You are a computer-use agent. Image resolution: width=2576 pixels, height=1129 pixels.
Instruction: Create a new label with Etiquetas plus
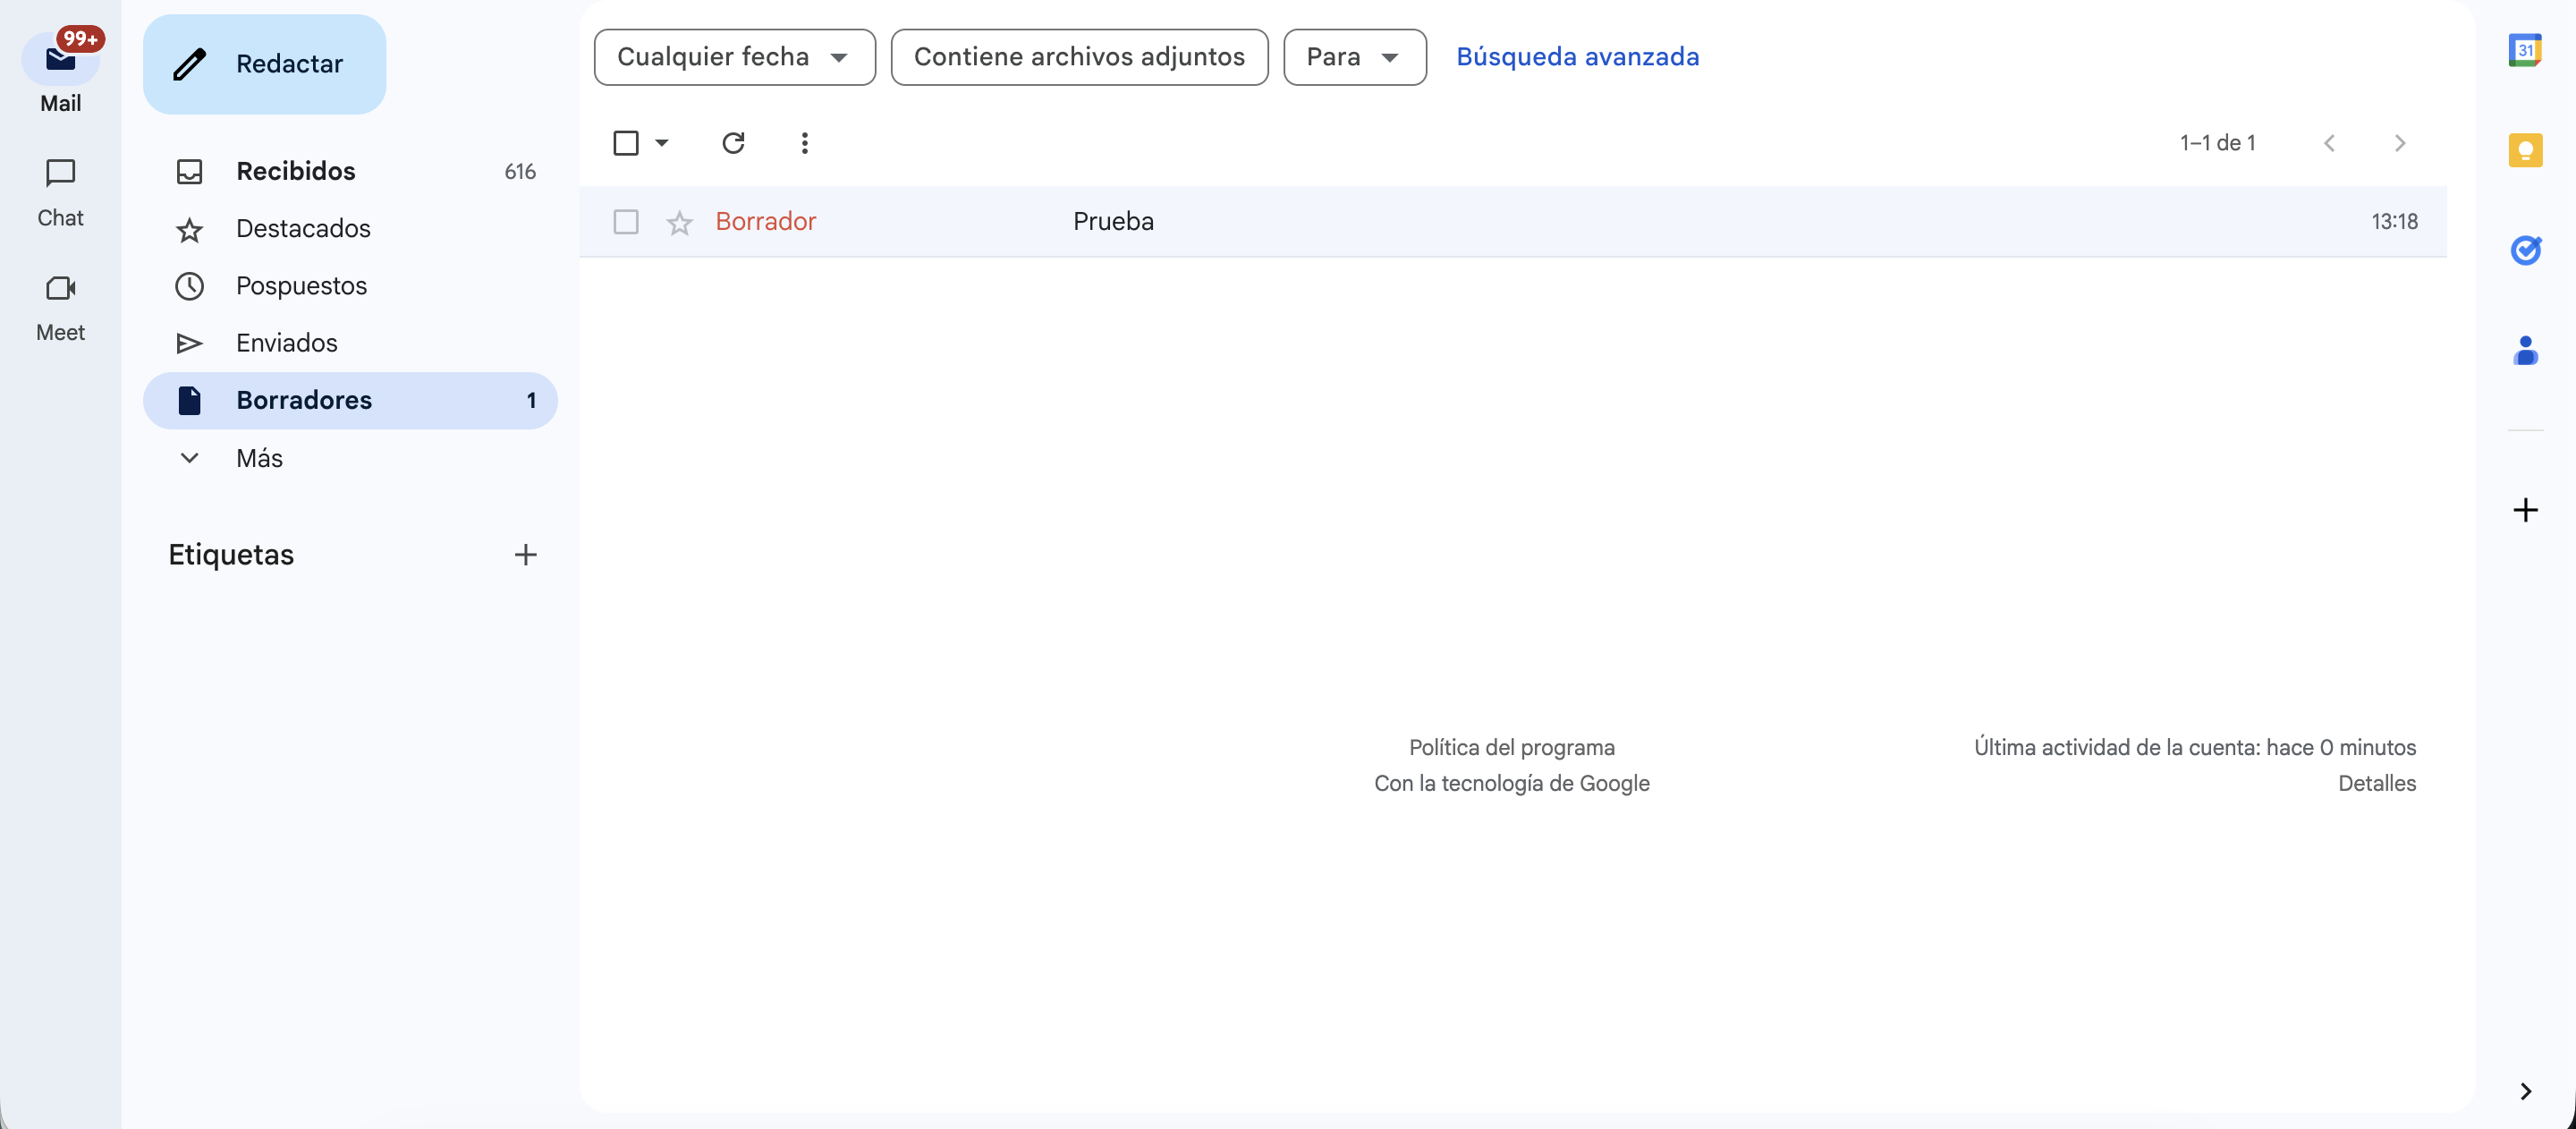(525, 555)
